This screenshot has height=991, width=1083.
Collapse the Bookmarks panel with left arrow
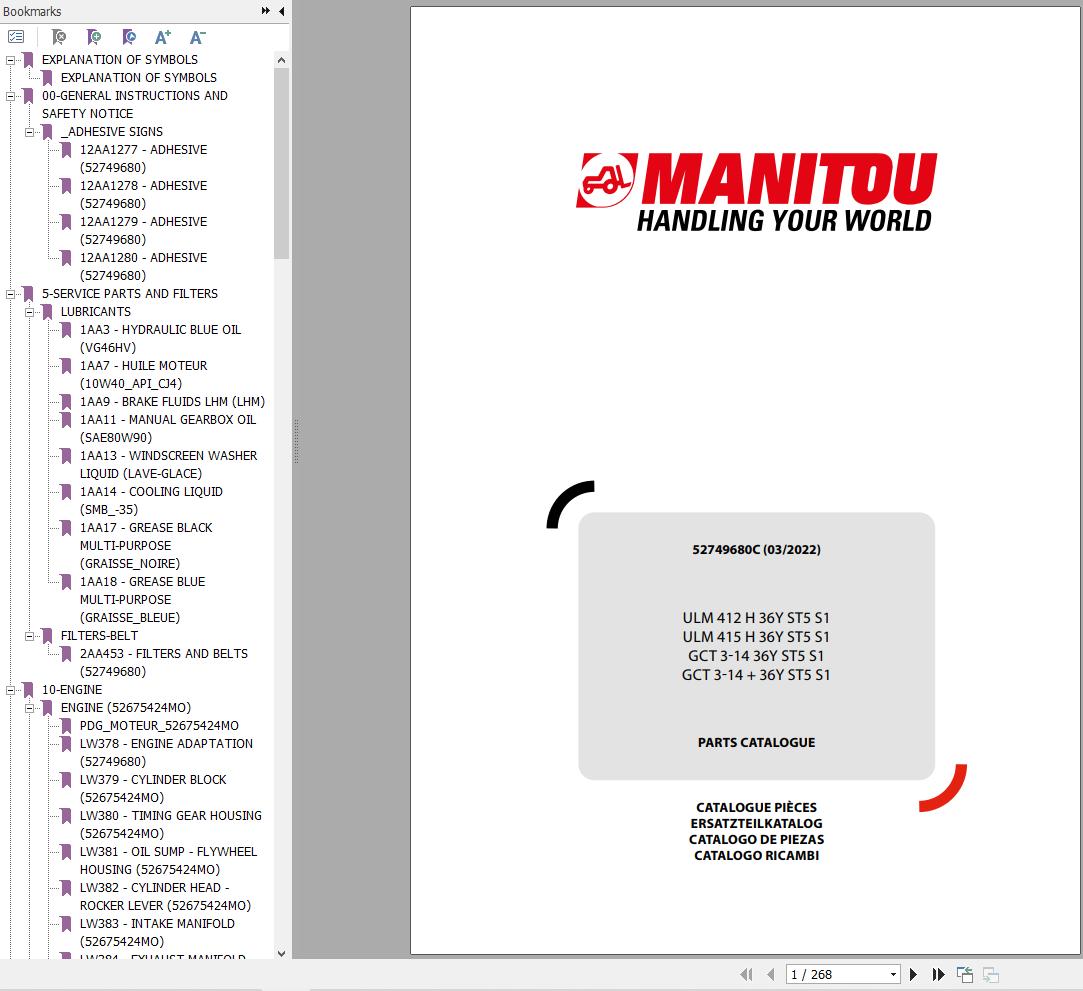(x=281, y=11)
